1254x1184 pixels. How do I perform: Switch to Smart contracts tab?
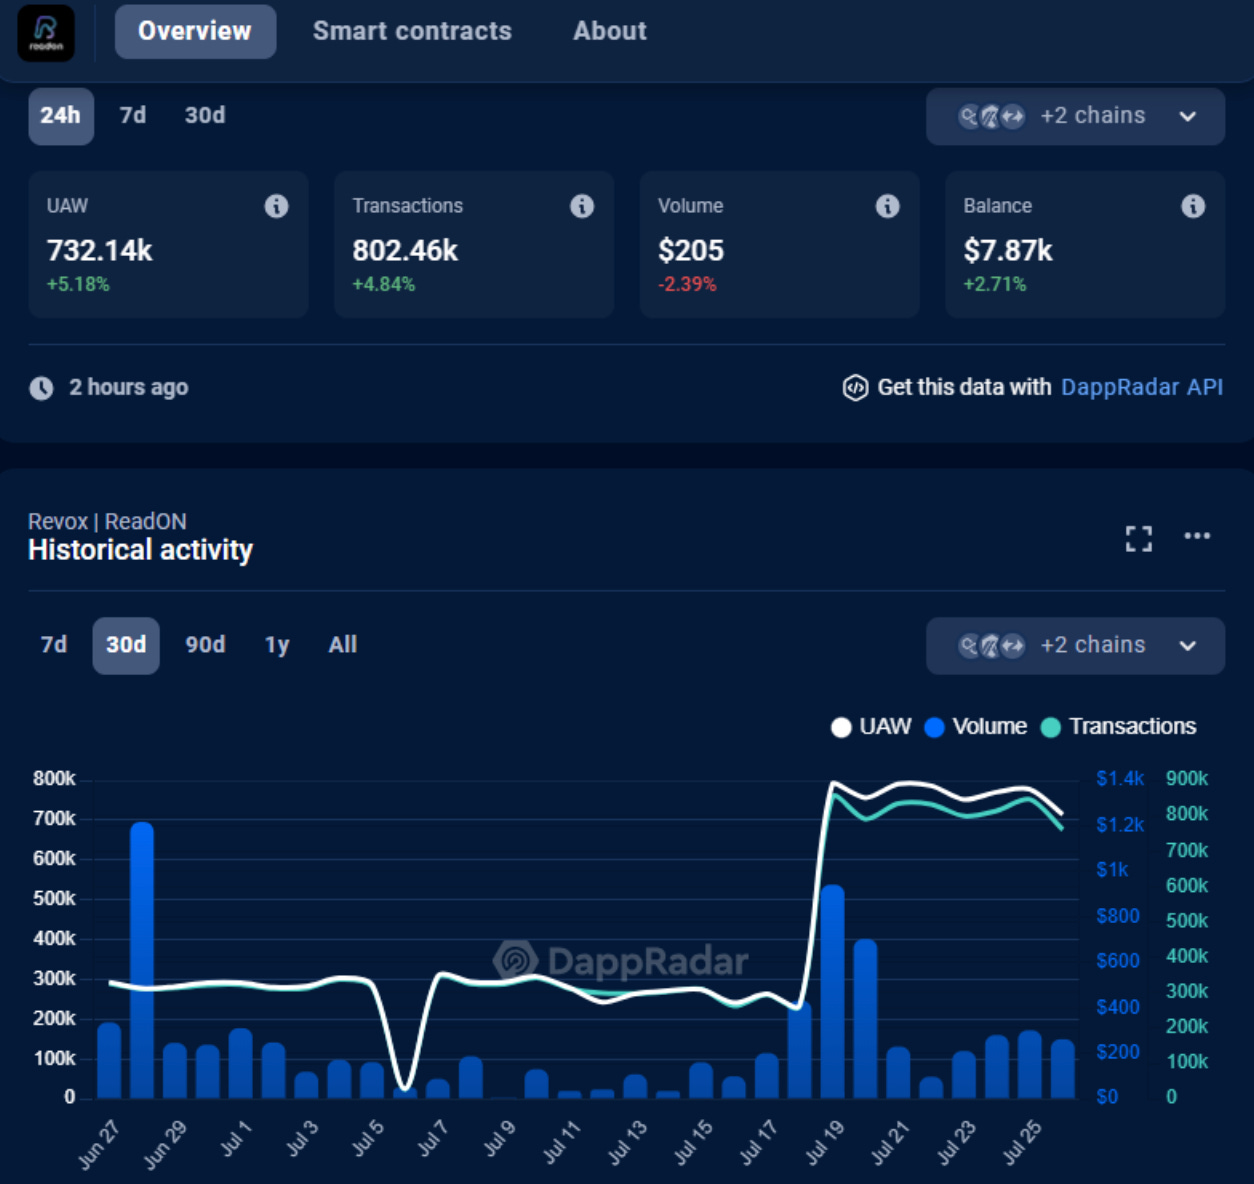[412, 31]
